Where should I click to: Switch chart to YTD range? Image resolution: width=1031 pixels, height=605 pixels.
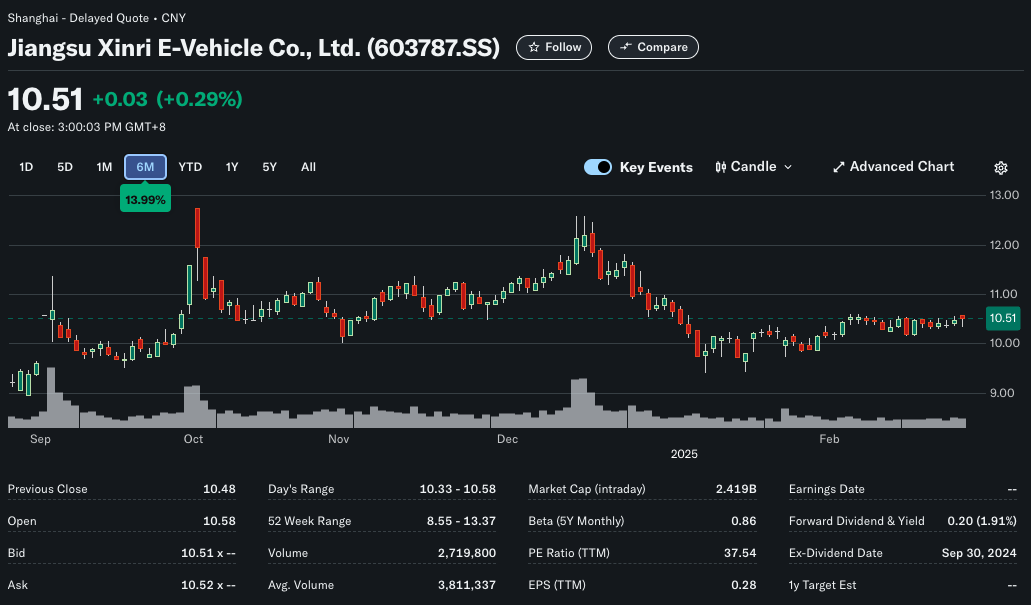[x=190, y=167]
